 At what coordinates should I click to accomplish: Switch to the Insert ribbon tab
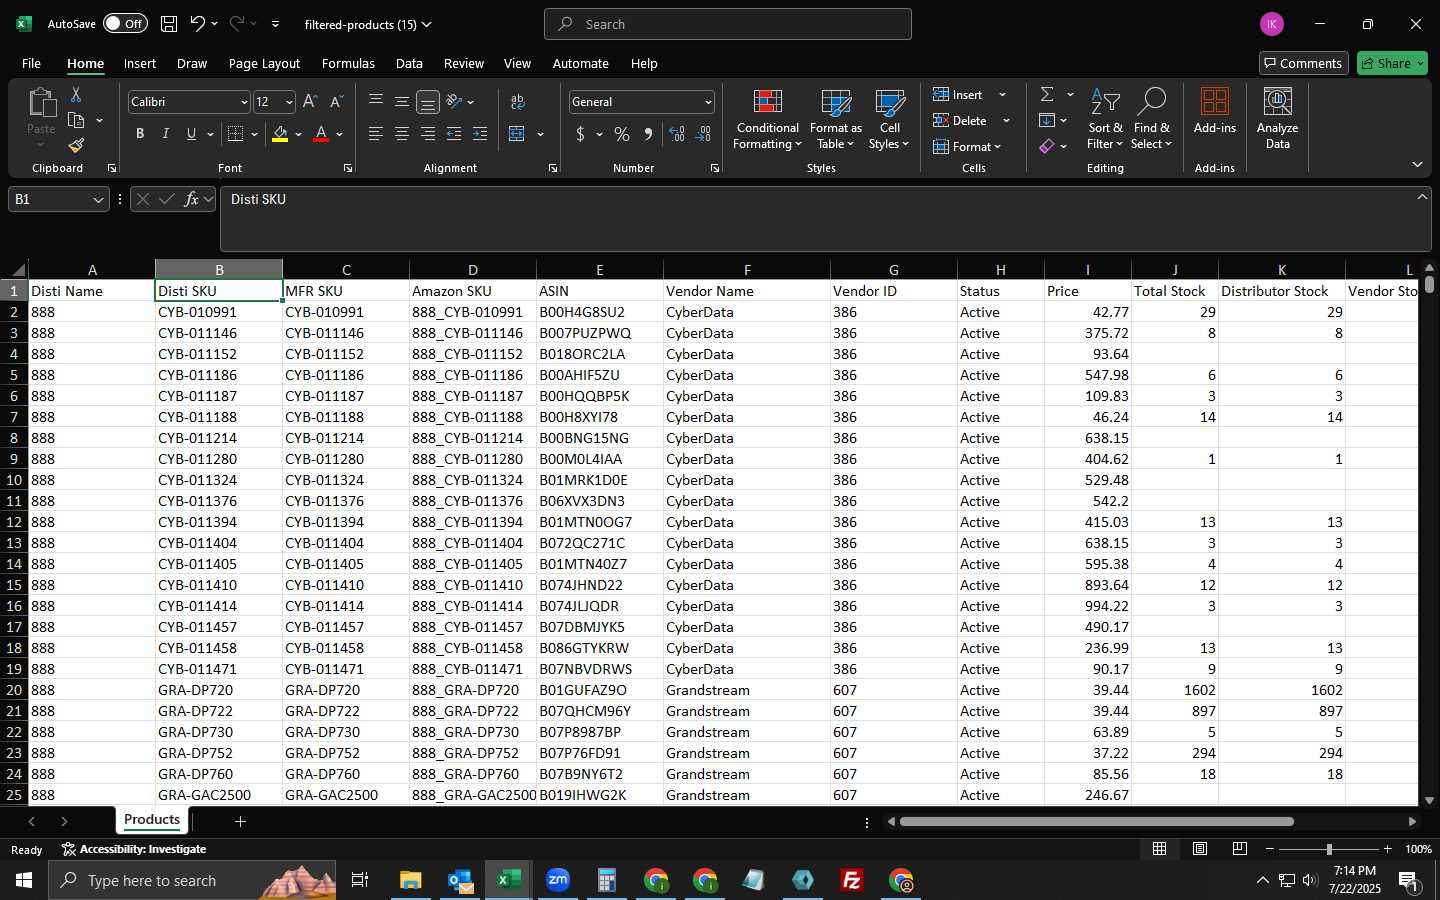click(140, 63)
